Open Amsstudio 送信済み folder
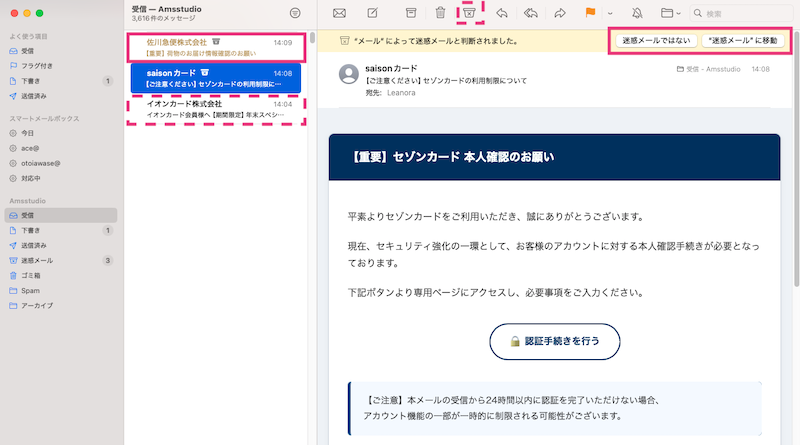Image resolution: width=800 pixels, height=445 pixels. 61,245
